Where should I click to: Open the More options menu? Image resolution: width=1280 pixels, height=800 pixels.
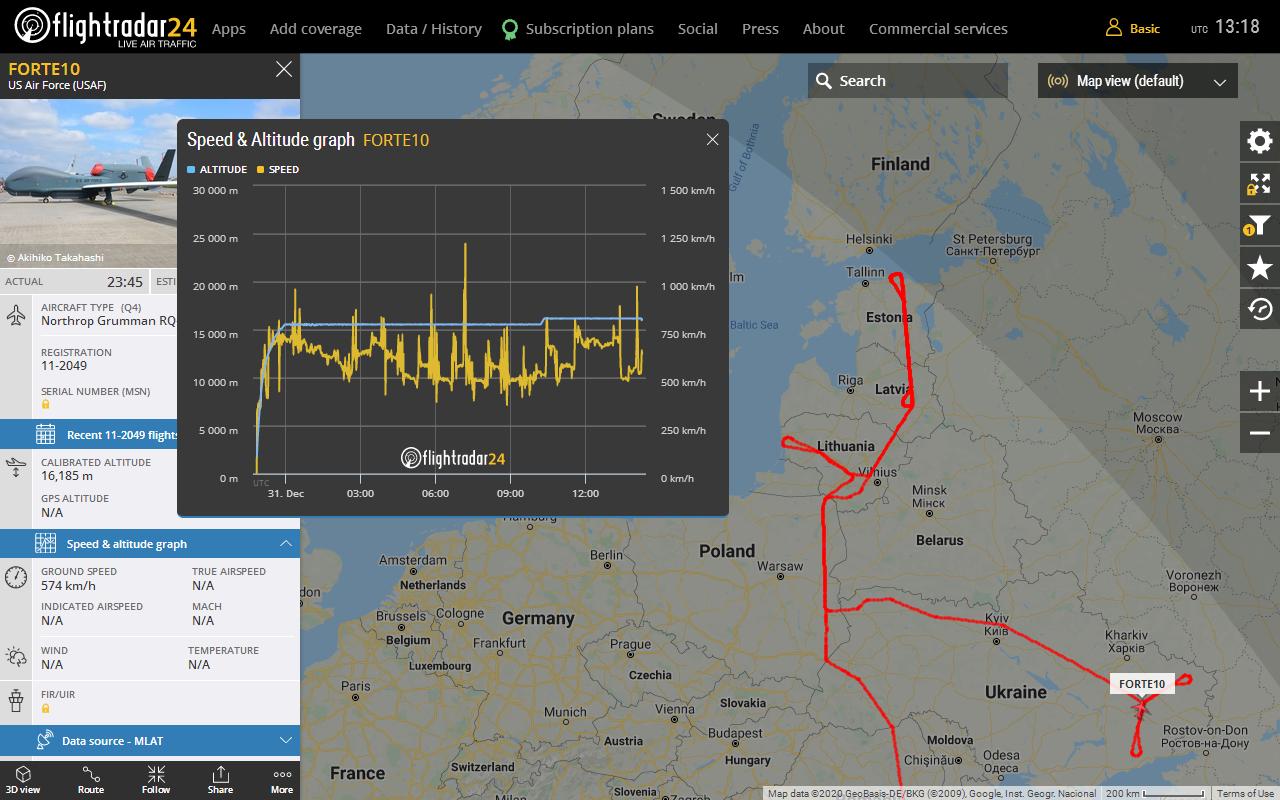point(282,780)
